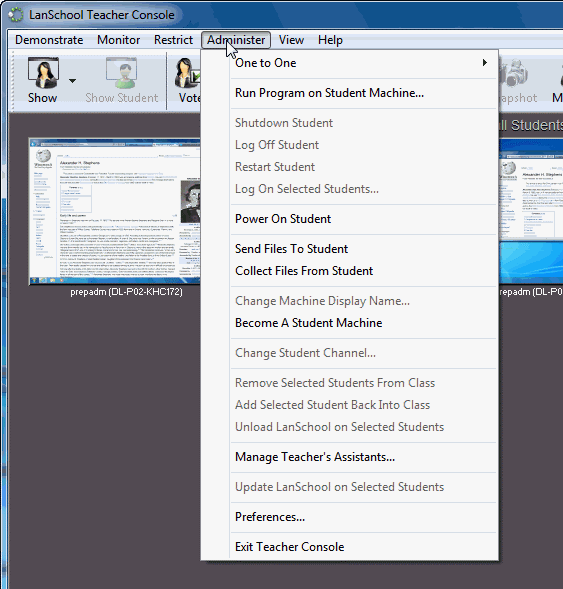563x589 pixels.
Task: Open the Demonstrate menu
Action: pyautogui.click(x=49, y=40)
